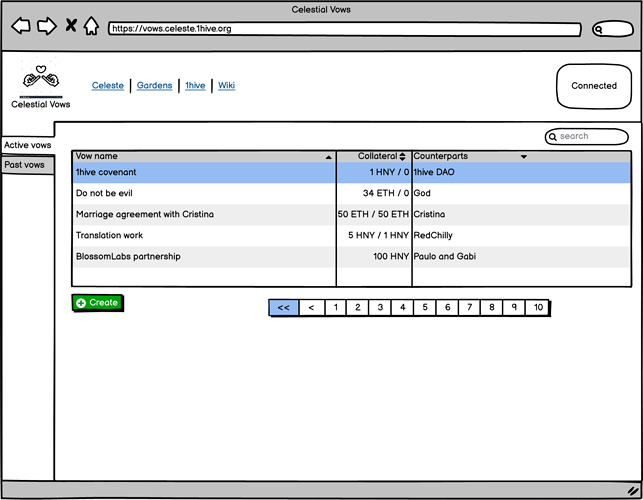Viewport: 643px width, 500px height.
Task: Go to browser home icon
Action: click(91, 26)
